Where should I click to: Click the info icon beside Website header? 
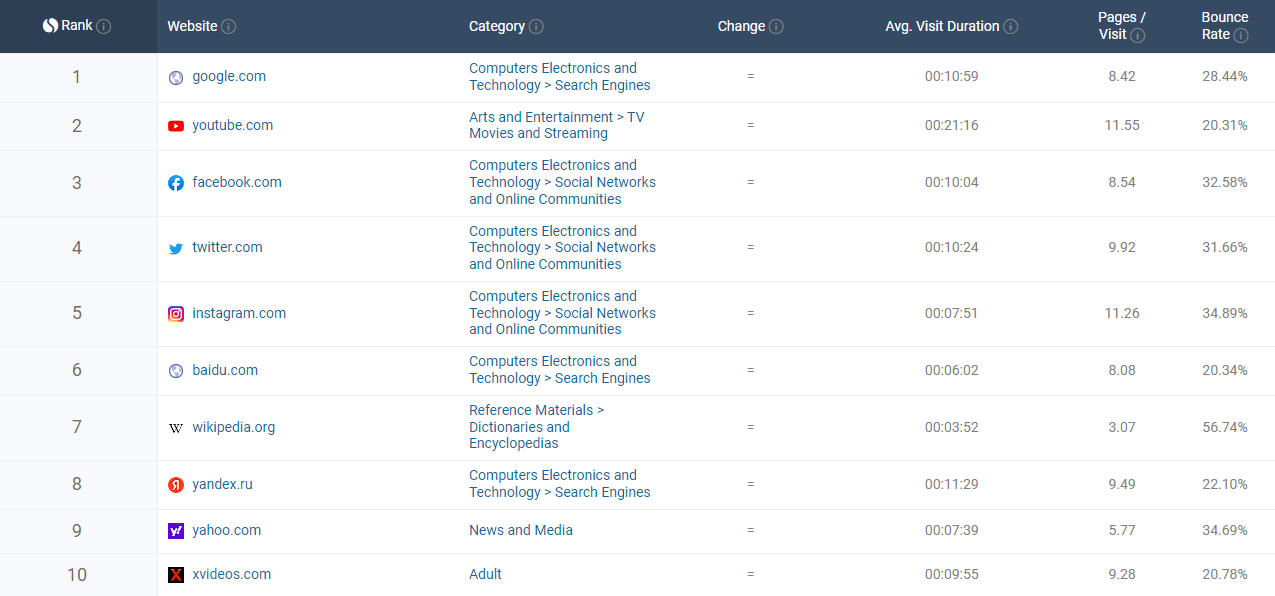(x=229, y=27)
